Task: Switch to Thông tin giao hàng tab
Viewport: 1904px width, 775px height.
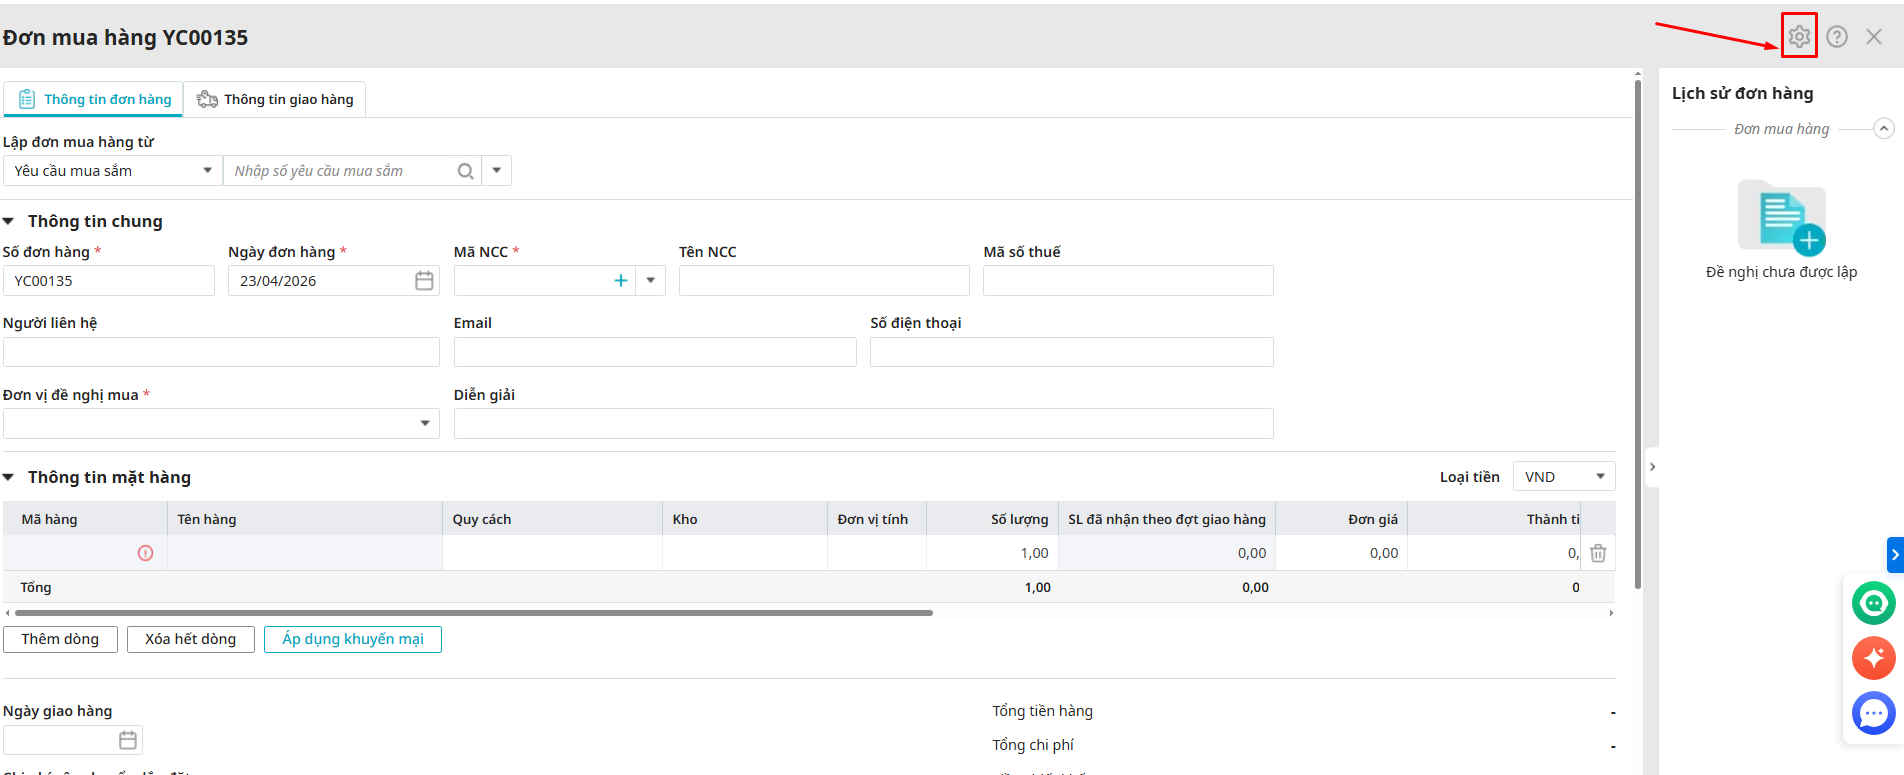Action: (276, 100)
